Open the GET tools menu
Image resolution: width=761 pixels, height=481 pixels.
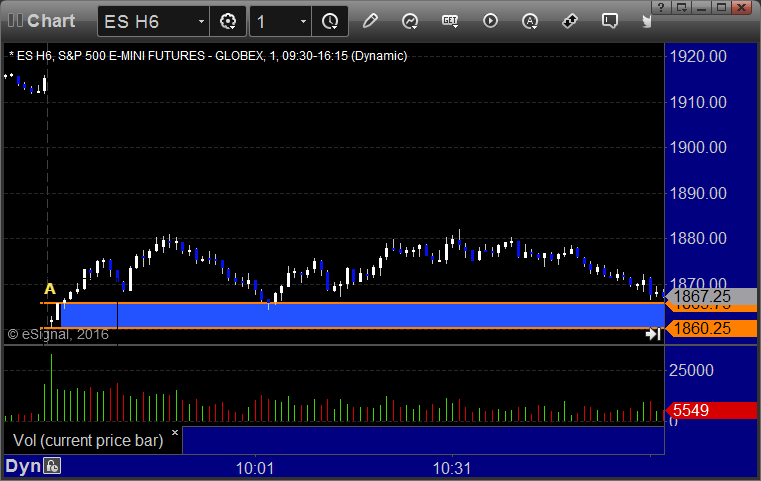tap(450, 21)
